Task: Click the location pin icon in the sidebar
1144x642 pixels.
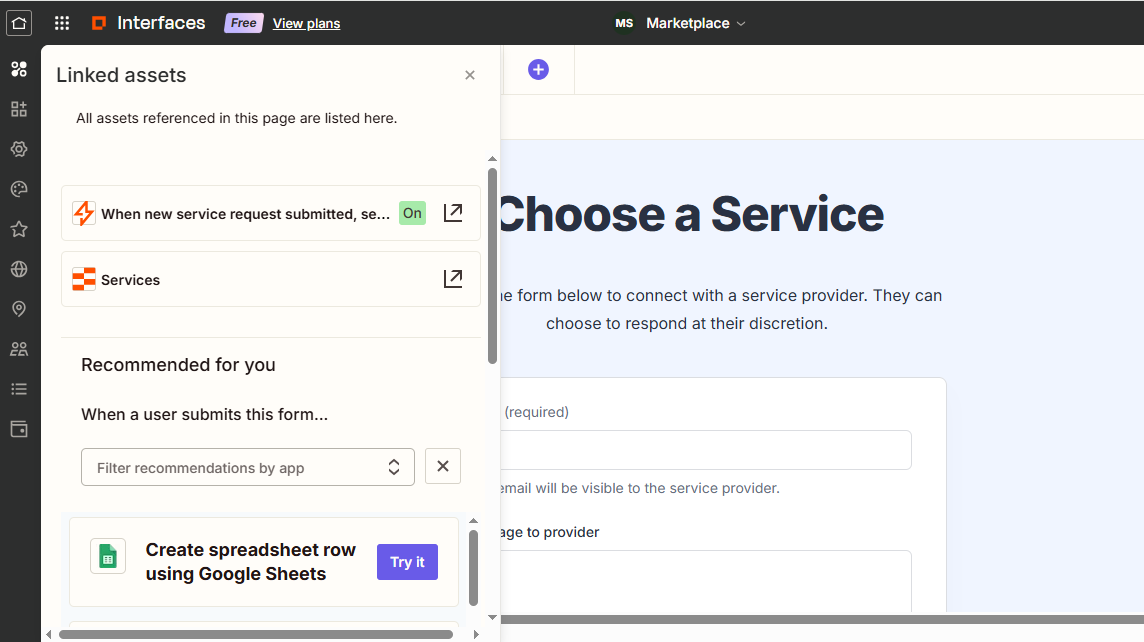Action: tap(18, 309)
